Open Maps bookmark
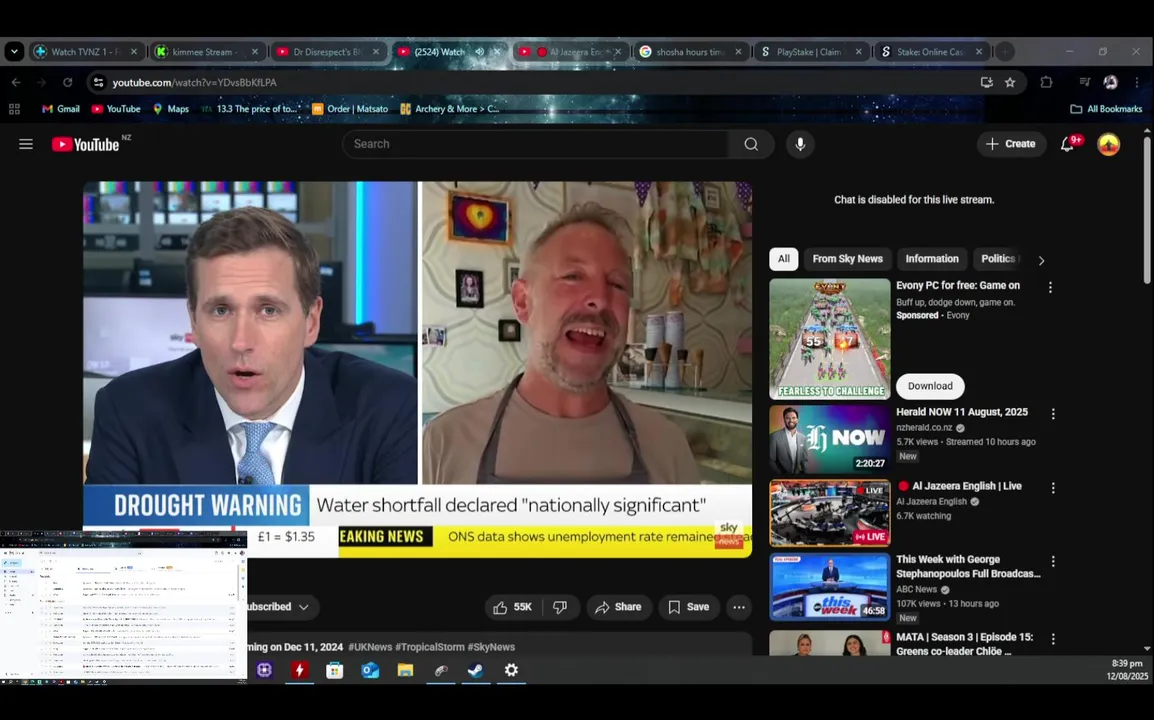Viewport: 1154px width, 720px height. pos(170,109)
